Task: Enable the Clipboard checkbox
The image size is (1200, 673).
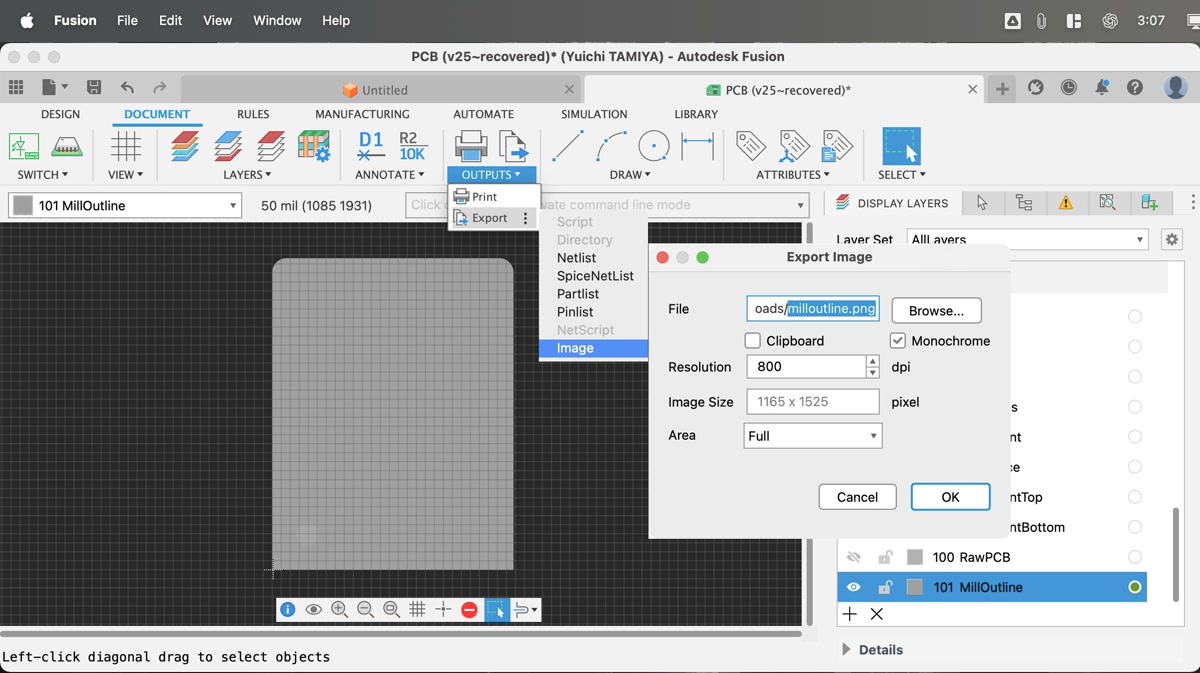Action: (753, 341)
